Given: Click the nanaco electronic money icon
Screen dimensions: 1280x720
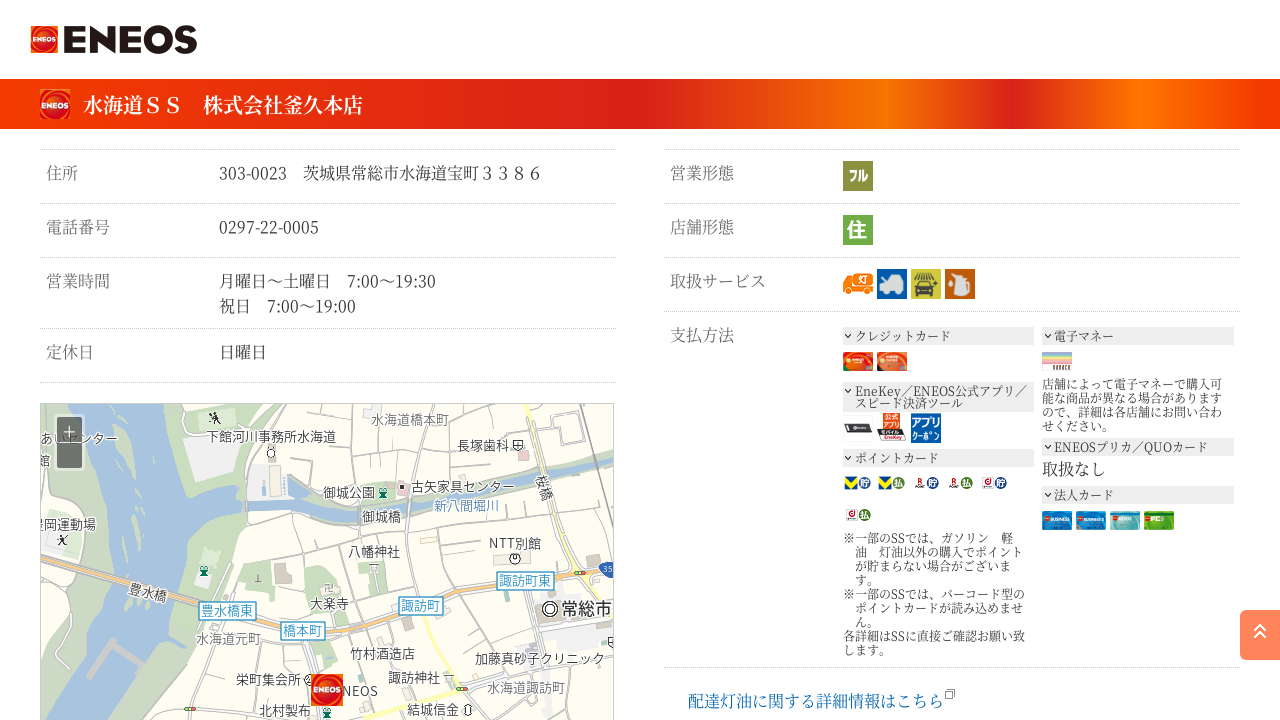Looking at the screenshot, I should (1057, 361).
